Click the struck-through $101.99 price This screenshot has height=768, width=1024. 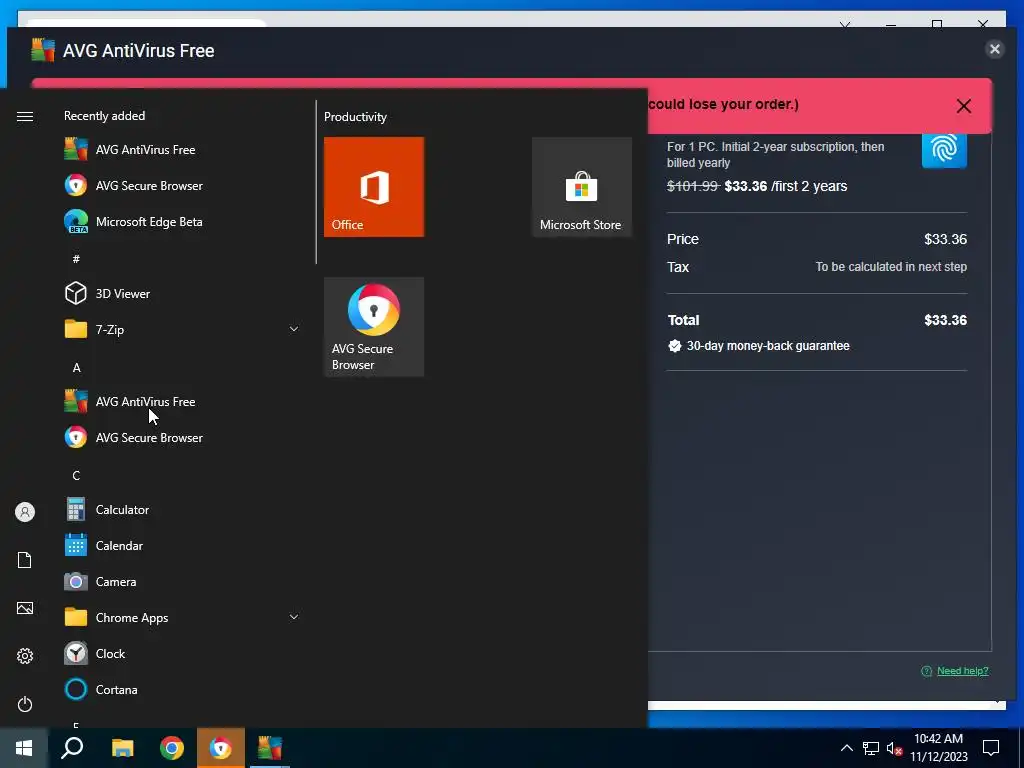tap(692, 186)
